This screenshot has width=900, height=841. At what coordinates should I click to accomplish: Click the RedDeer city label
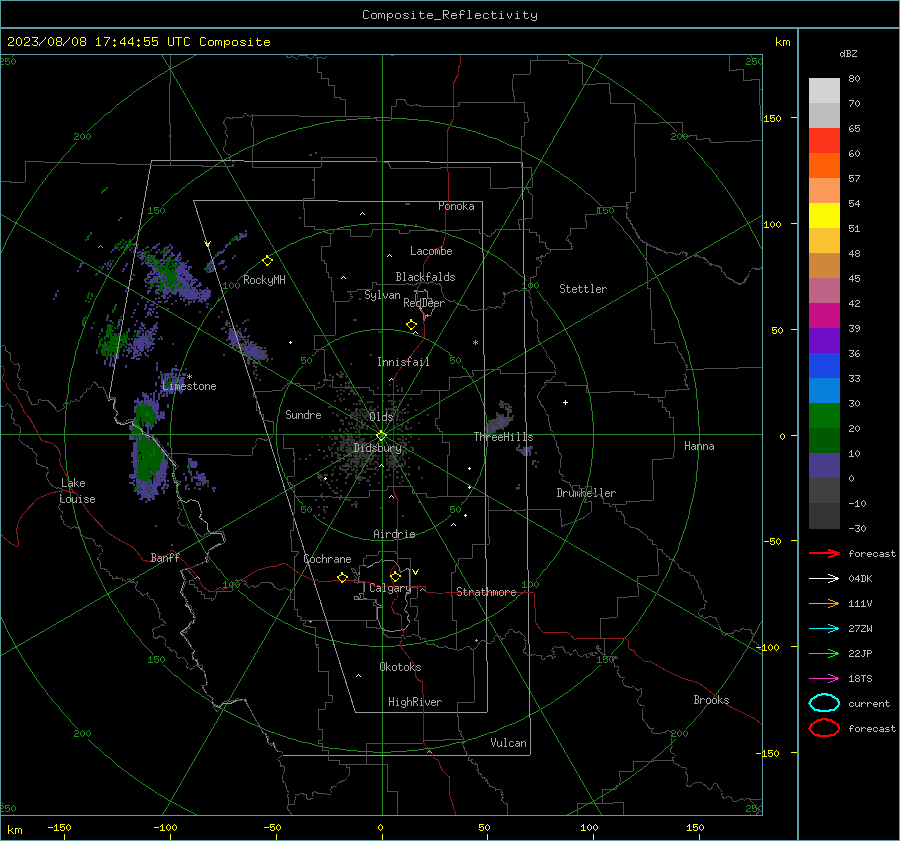424,303
